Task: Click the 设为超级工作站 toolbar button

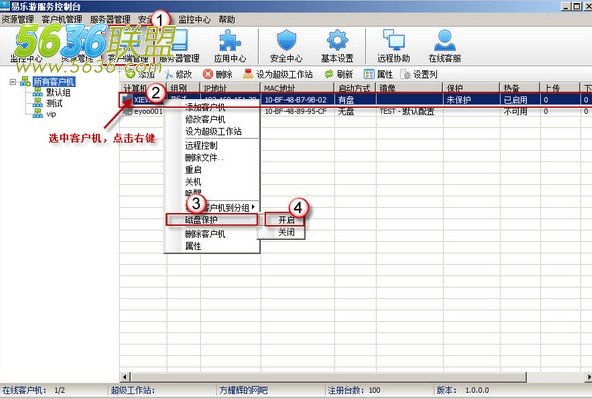Action: (278, 74)
